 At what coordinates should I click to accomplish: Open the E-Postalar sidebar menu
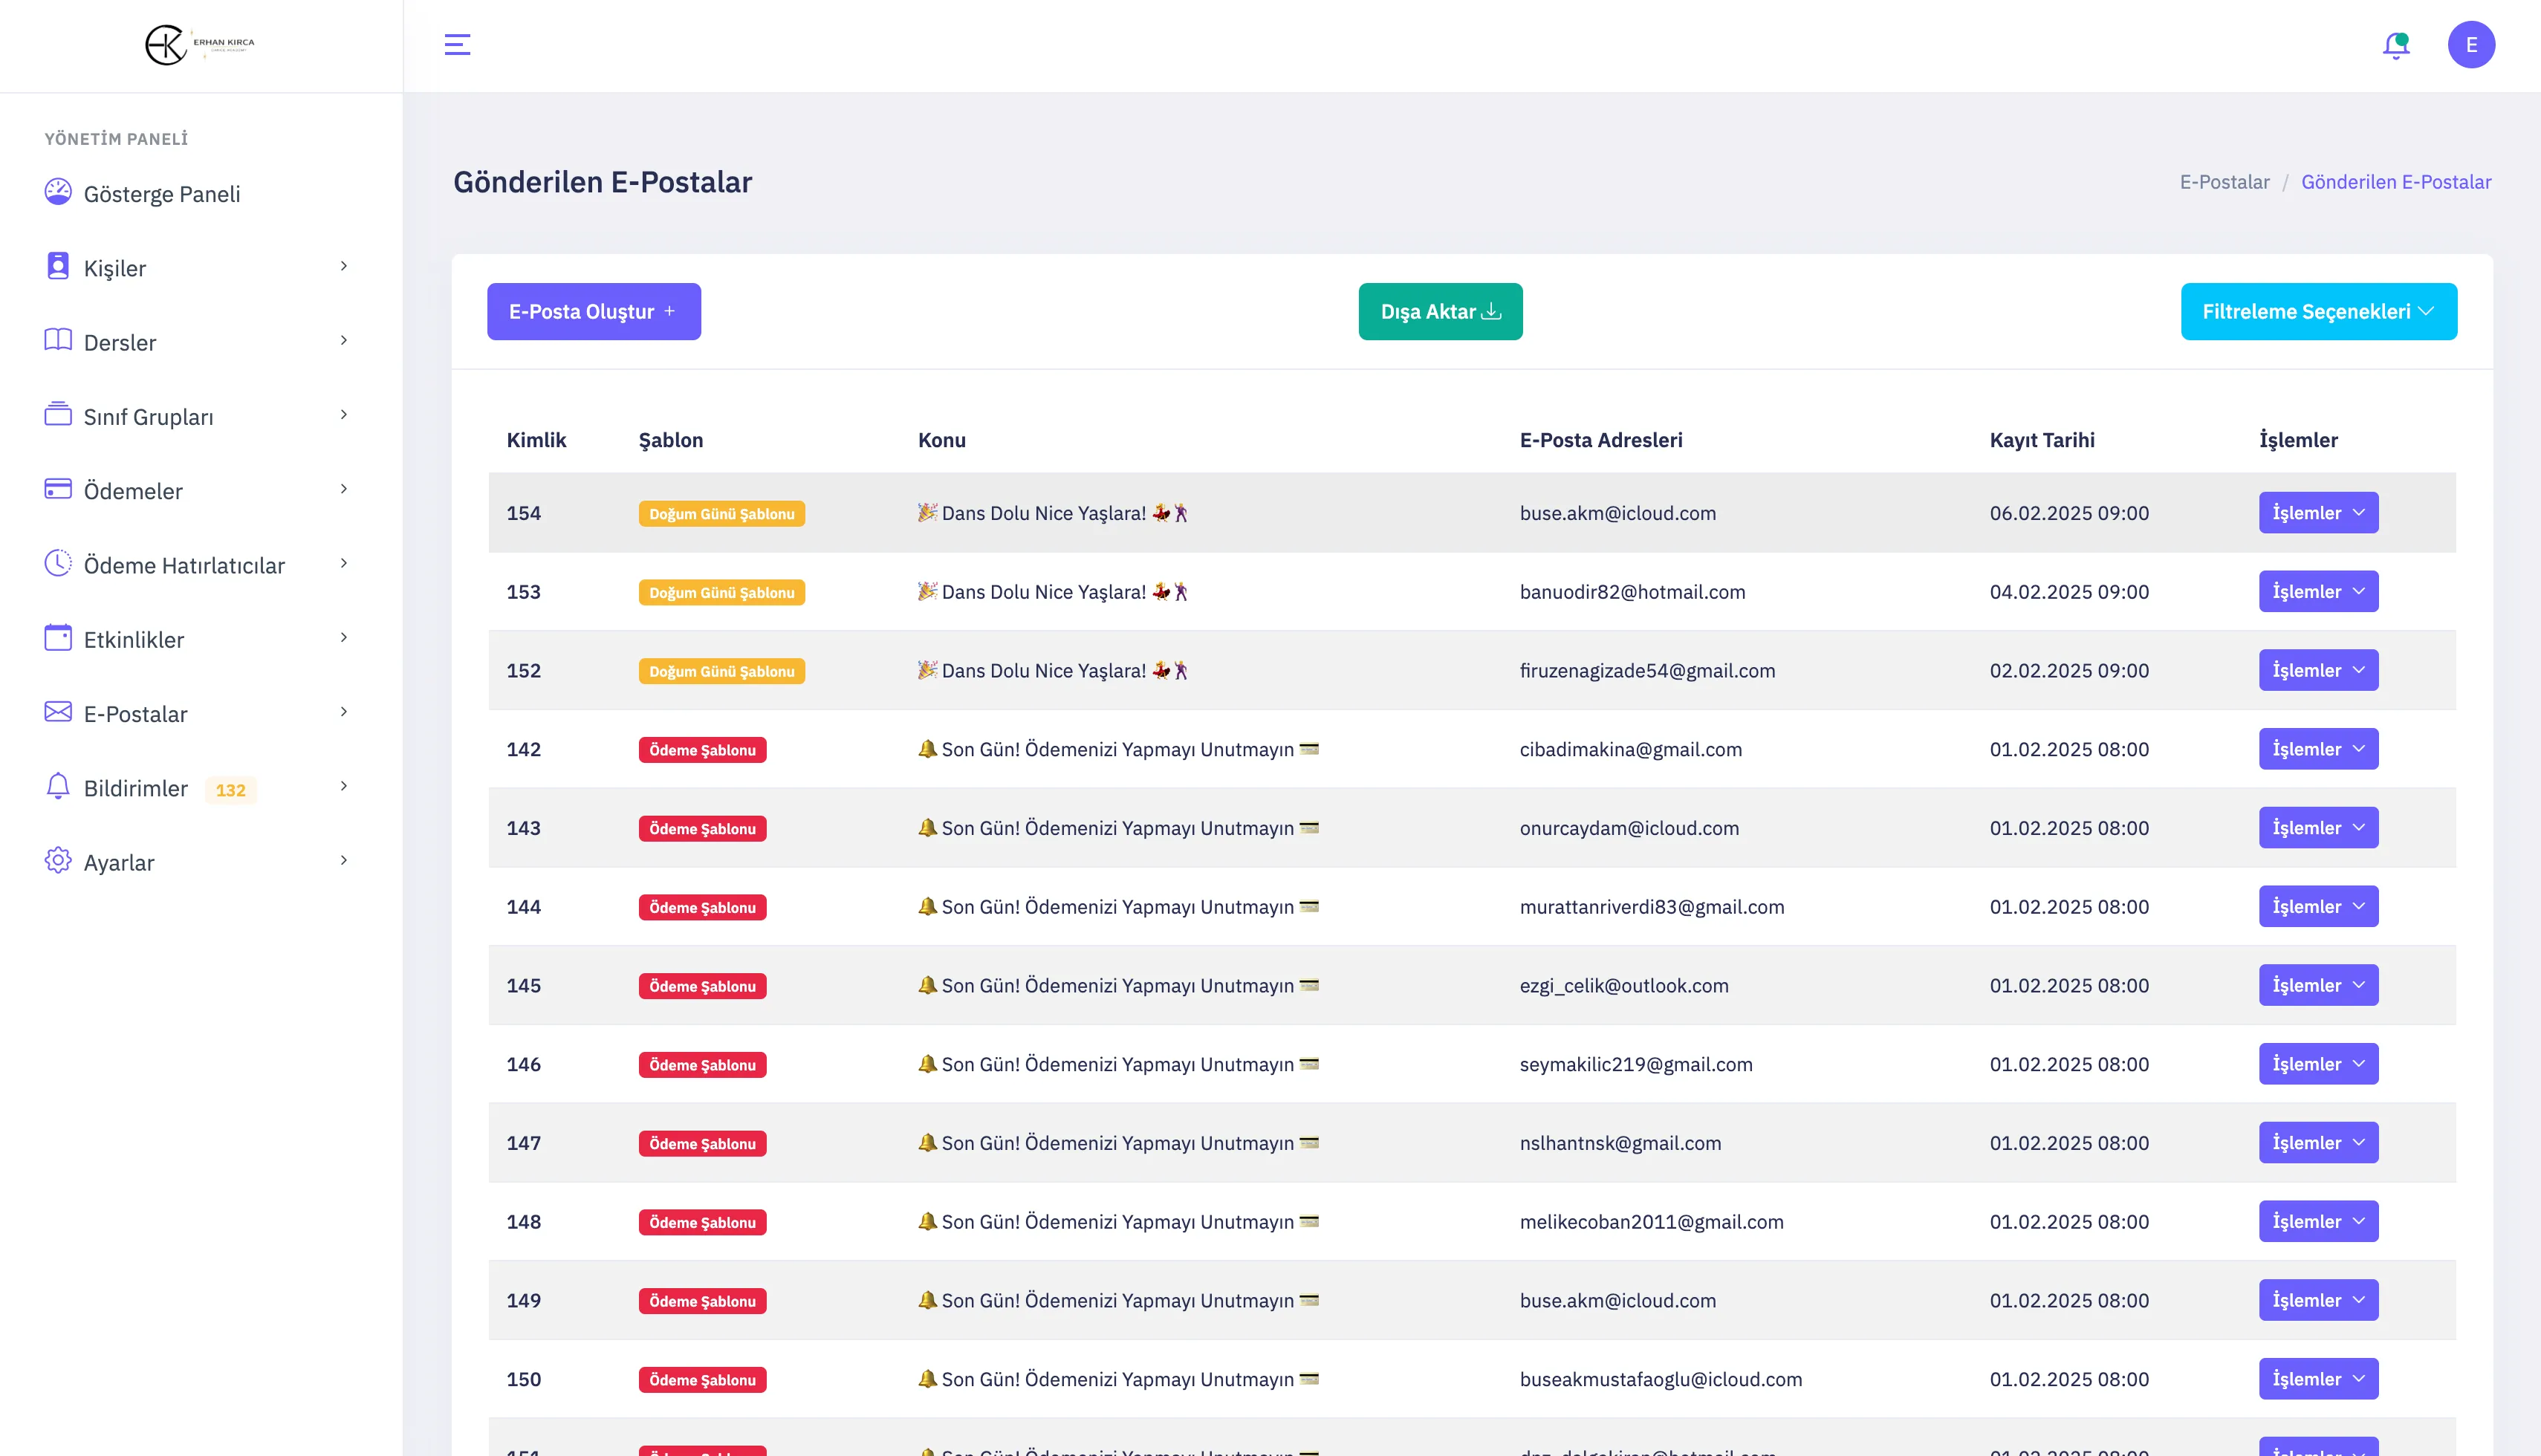[136, 714]
